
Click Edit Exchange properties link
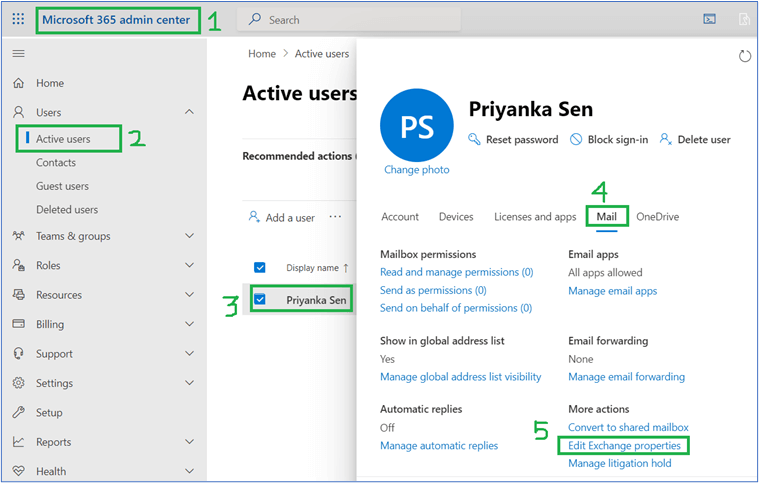point(624,445)
